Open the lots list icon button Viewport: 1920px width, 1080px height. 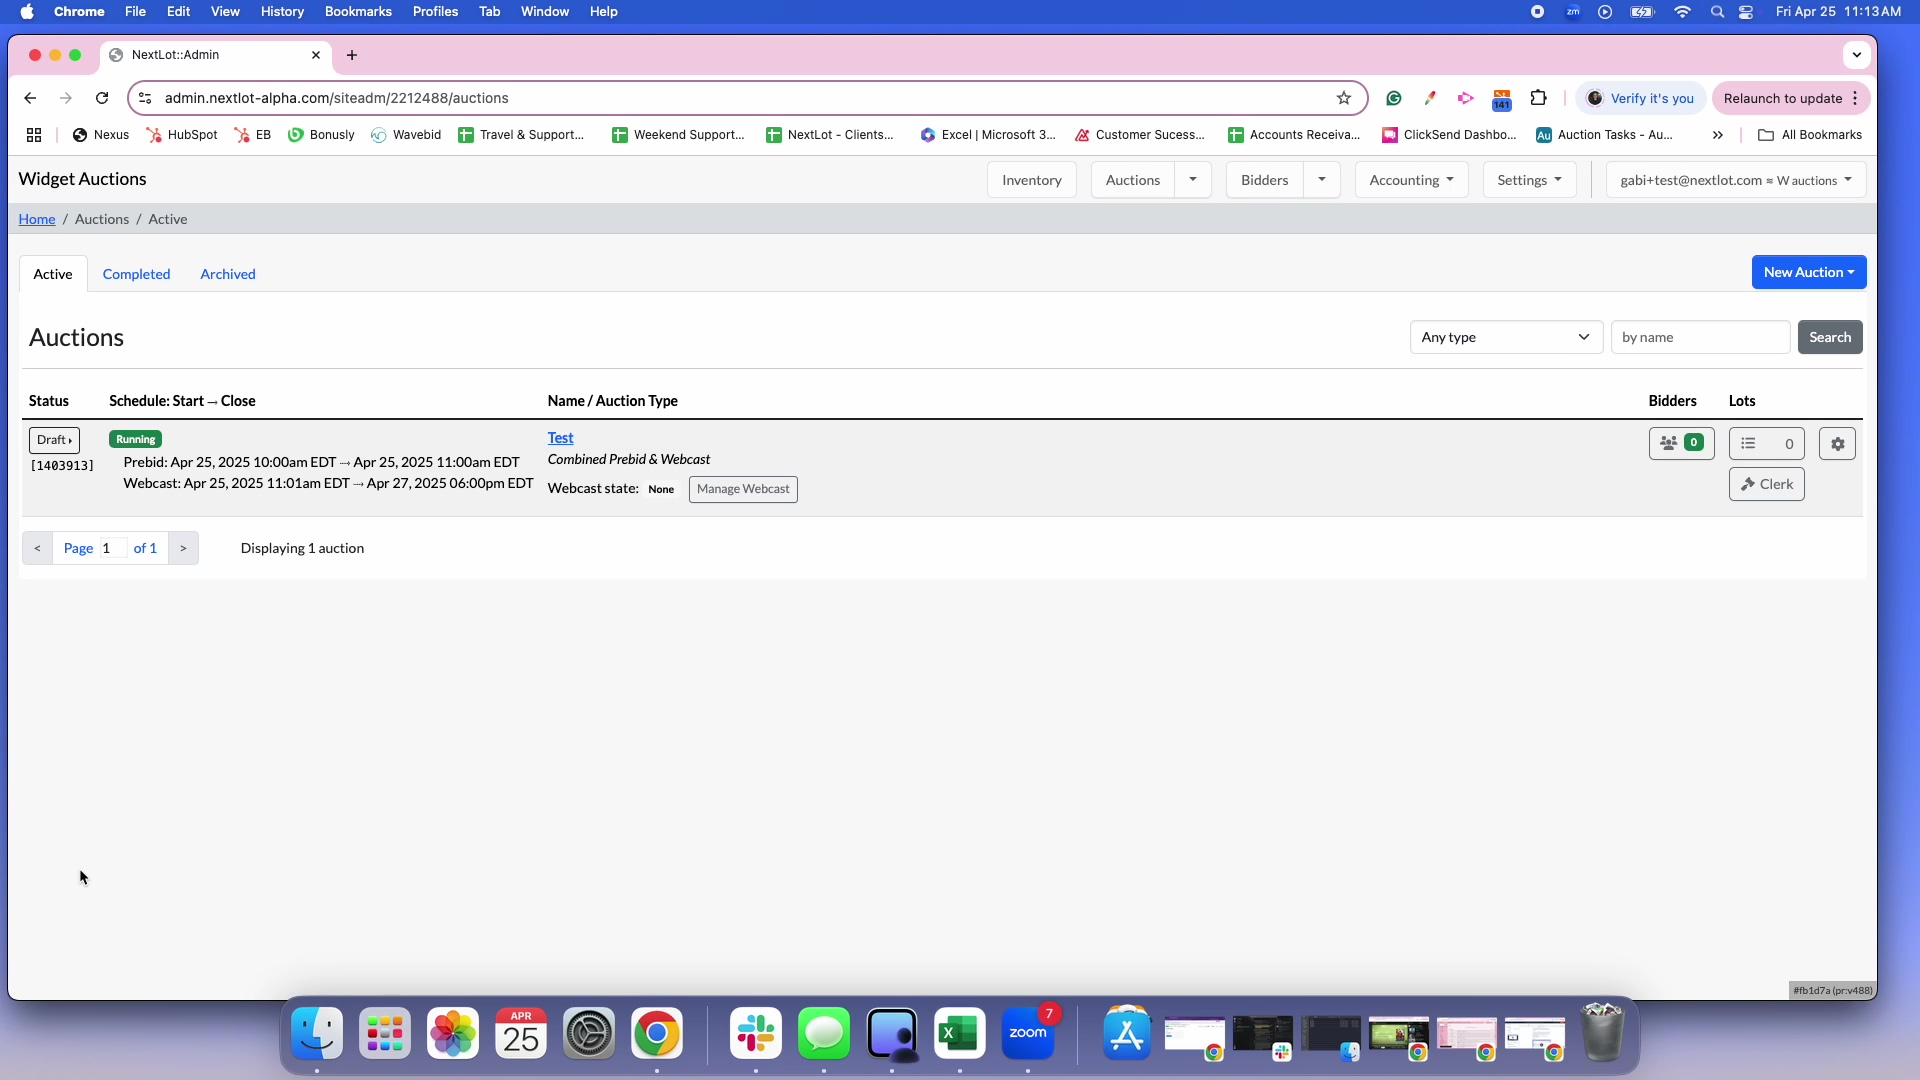click(x=1766, y=443)
